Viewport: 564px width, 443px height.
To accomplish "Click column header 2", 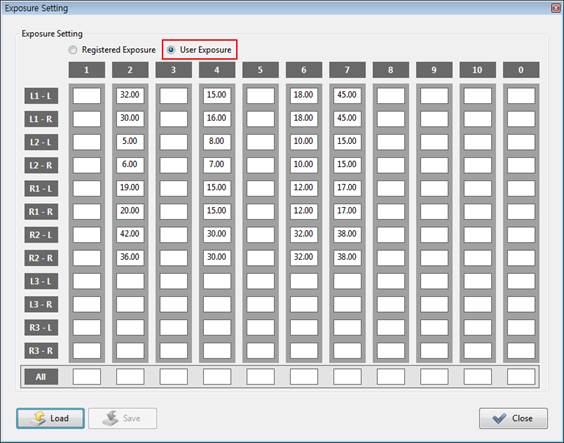I will (x=130, y=70).
